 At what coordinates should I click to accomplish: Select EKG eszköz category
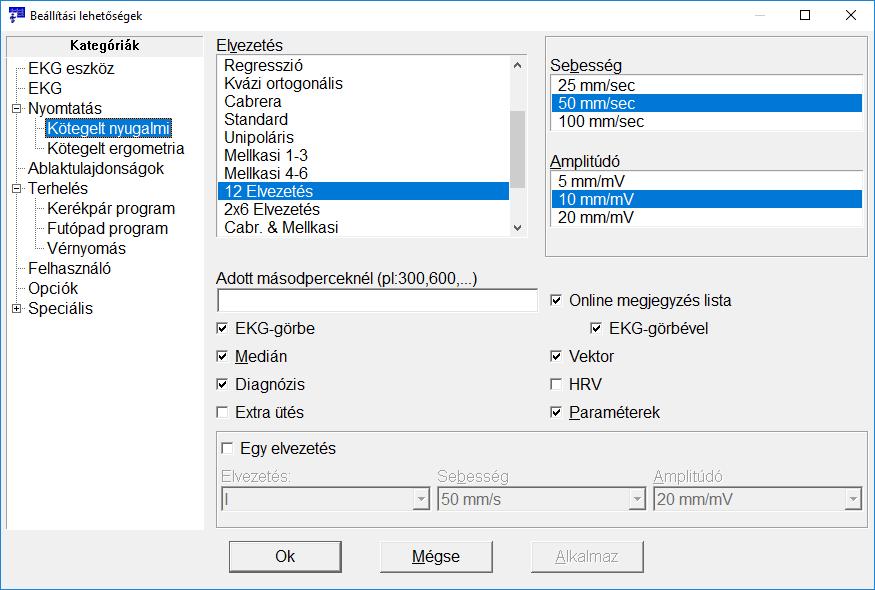point(71,69)
